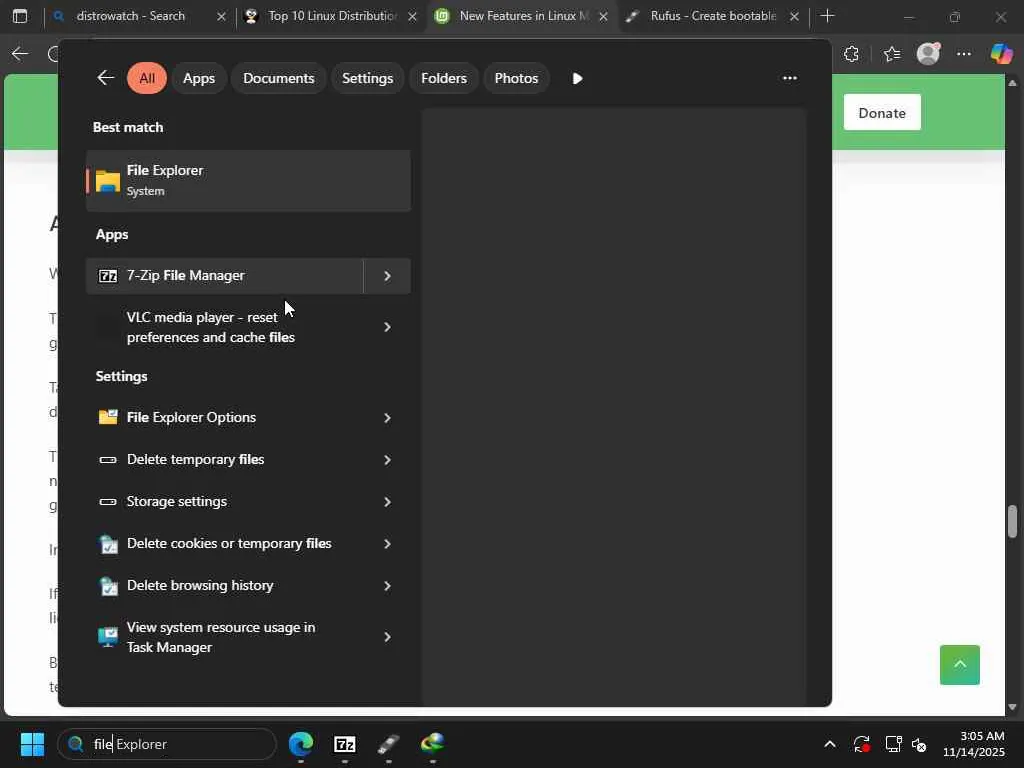Open Copilot in Edge toolbar
Screen dimensions: 1024x768
1001,54
